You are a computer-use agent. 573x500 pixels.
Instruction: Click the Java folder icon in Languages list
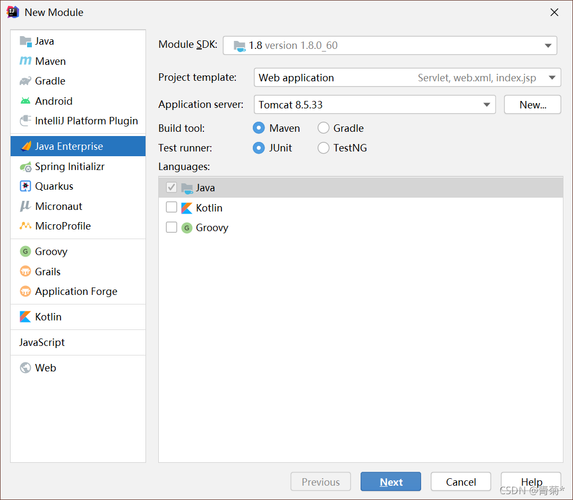[x=187, y=188]
